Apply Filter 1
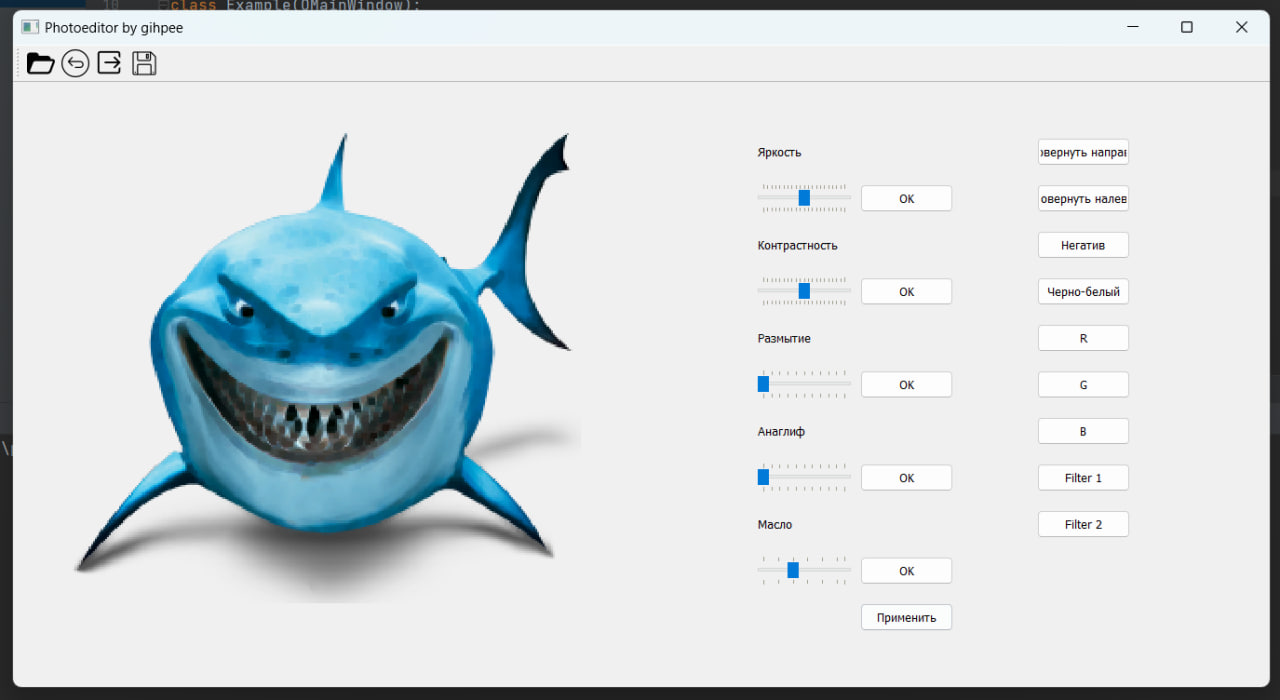Image resolution: width=1280 pixels, height=700 pixels. 1083,477
